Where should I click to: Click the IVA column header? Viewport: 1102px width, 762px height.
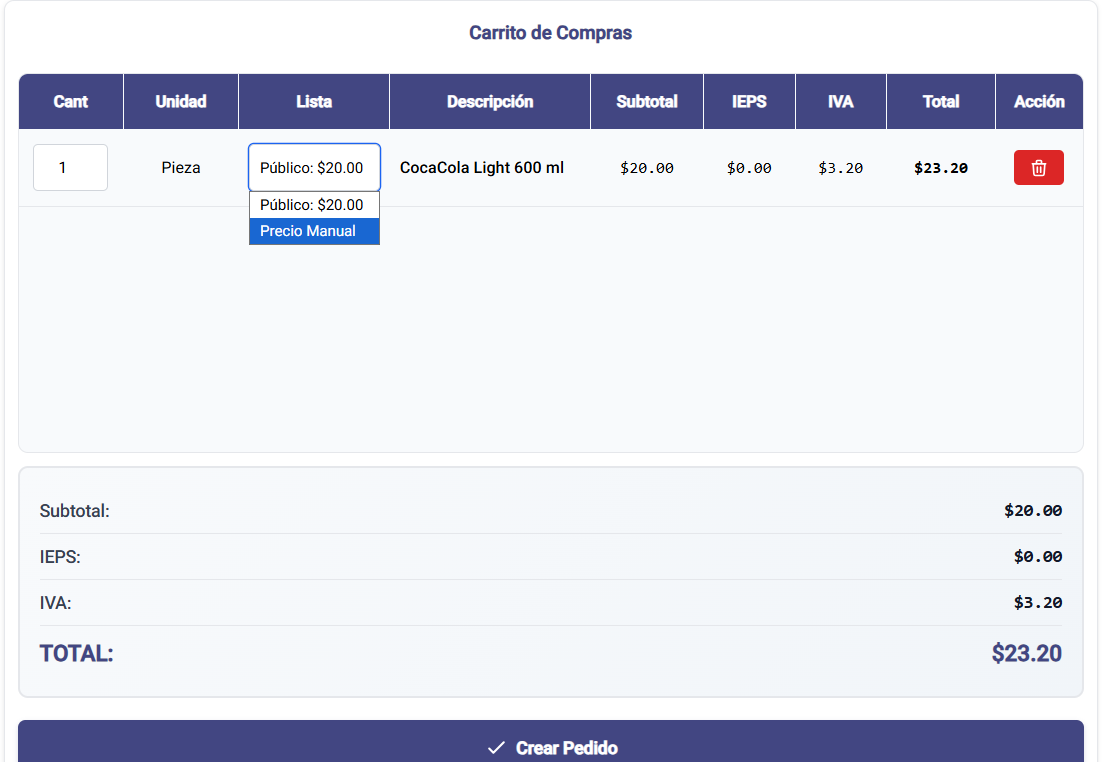pyautogui.click(x=841, y=101)
